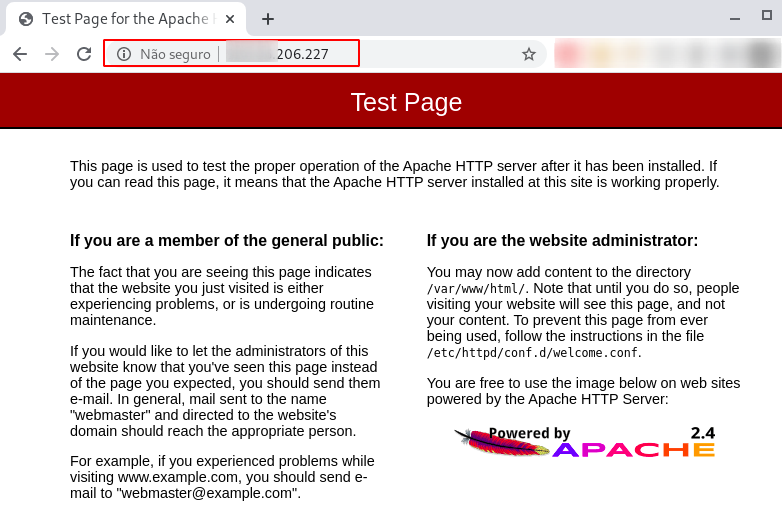Image resolution: width=782 pixels, height=513 pixels.
Task: Maximize the browser window
Action: [768, 15]
